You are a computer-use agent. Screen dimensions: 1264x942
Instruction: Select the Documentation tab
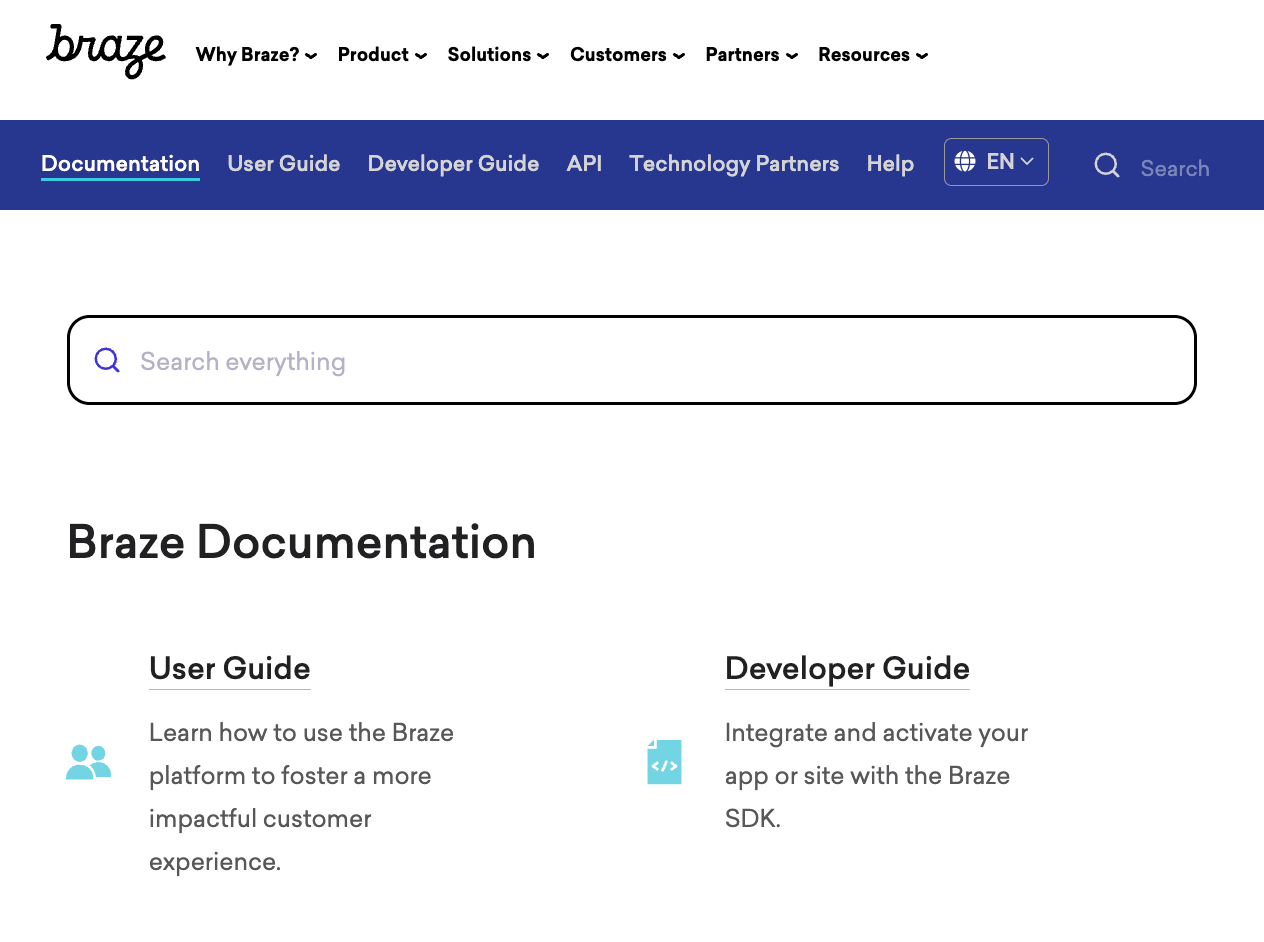[120, 164]
